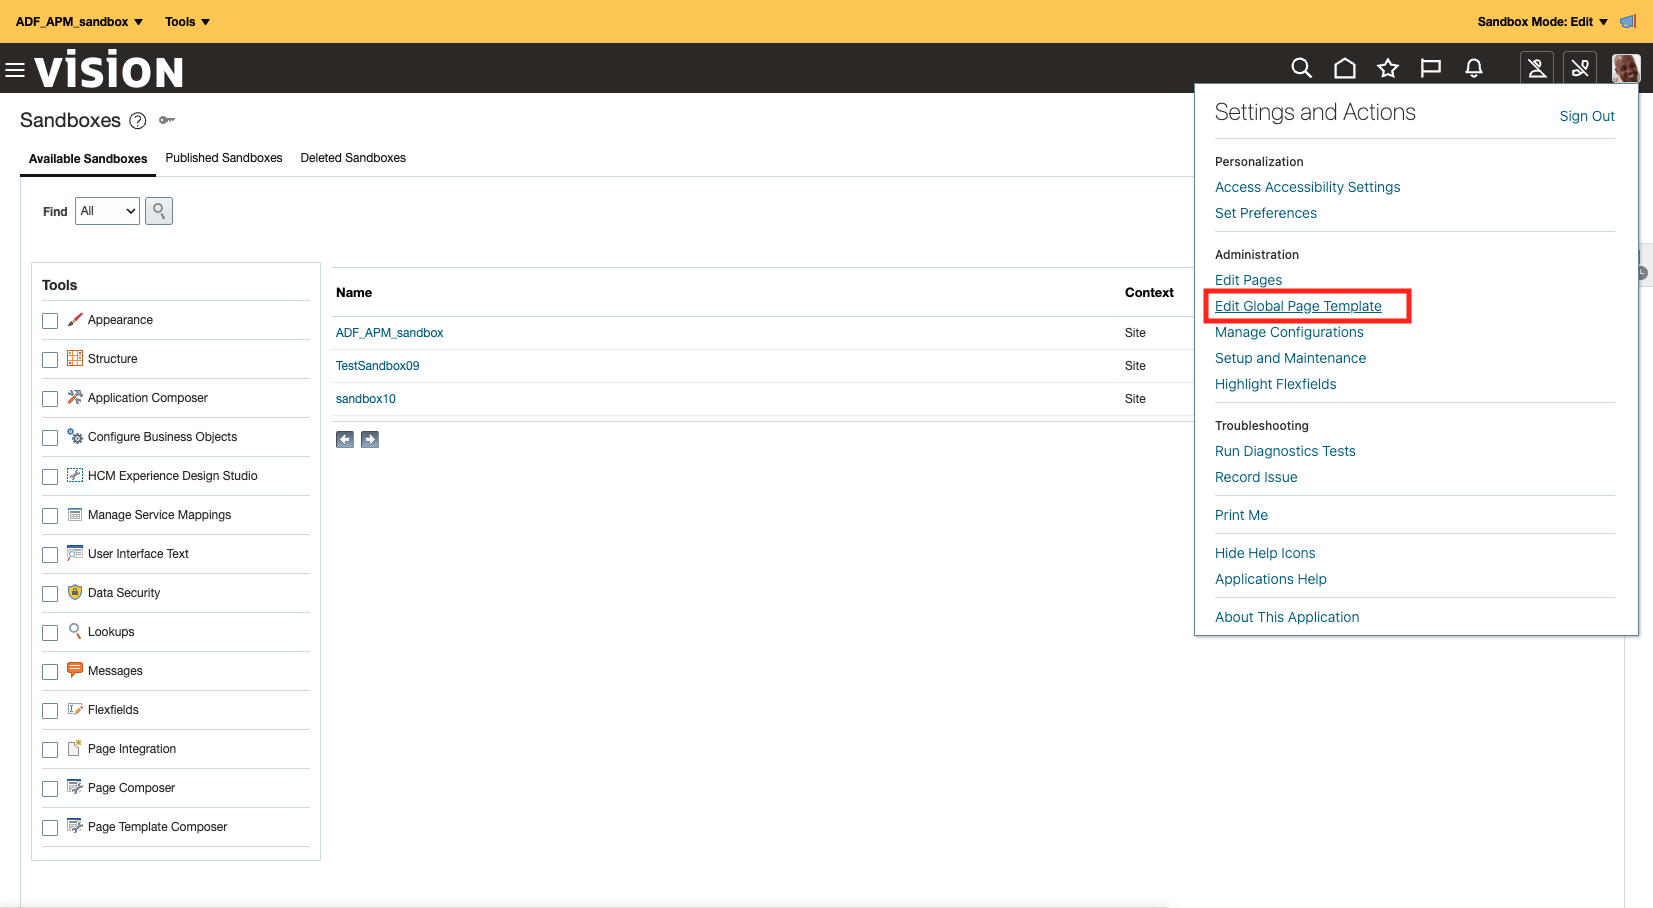This screenshot has height=908, width=1653.
Task: Open the sandbox10 link in the Name column
Action: pyautogui.click(x=365, y=398)
